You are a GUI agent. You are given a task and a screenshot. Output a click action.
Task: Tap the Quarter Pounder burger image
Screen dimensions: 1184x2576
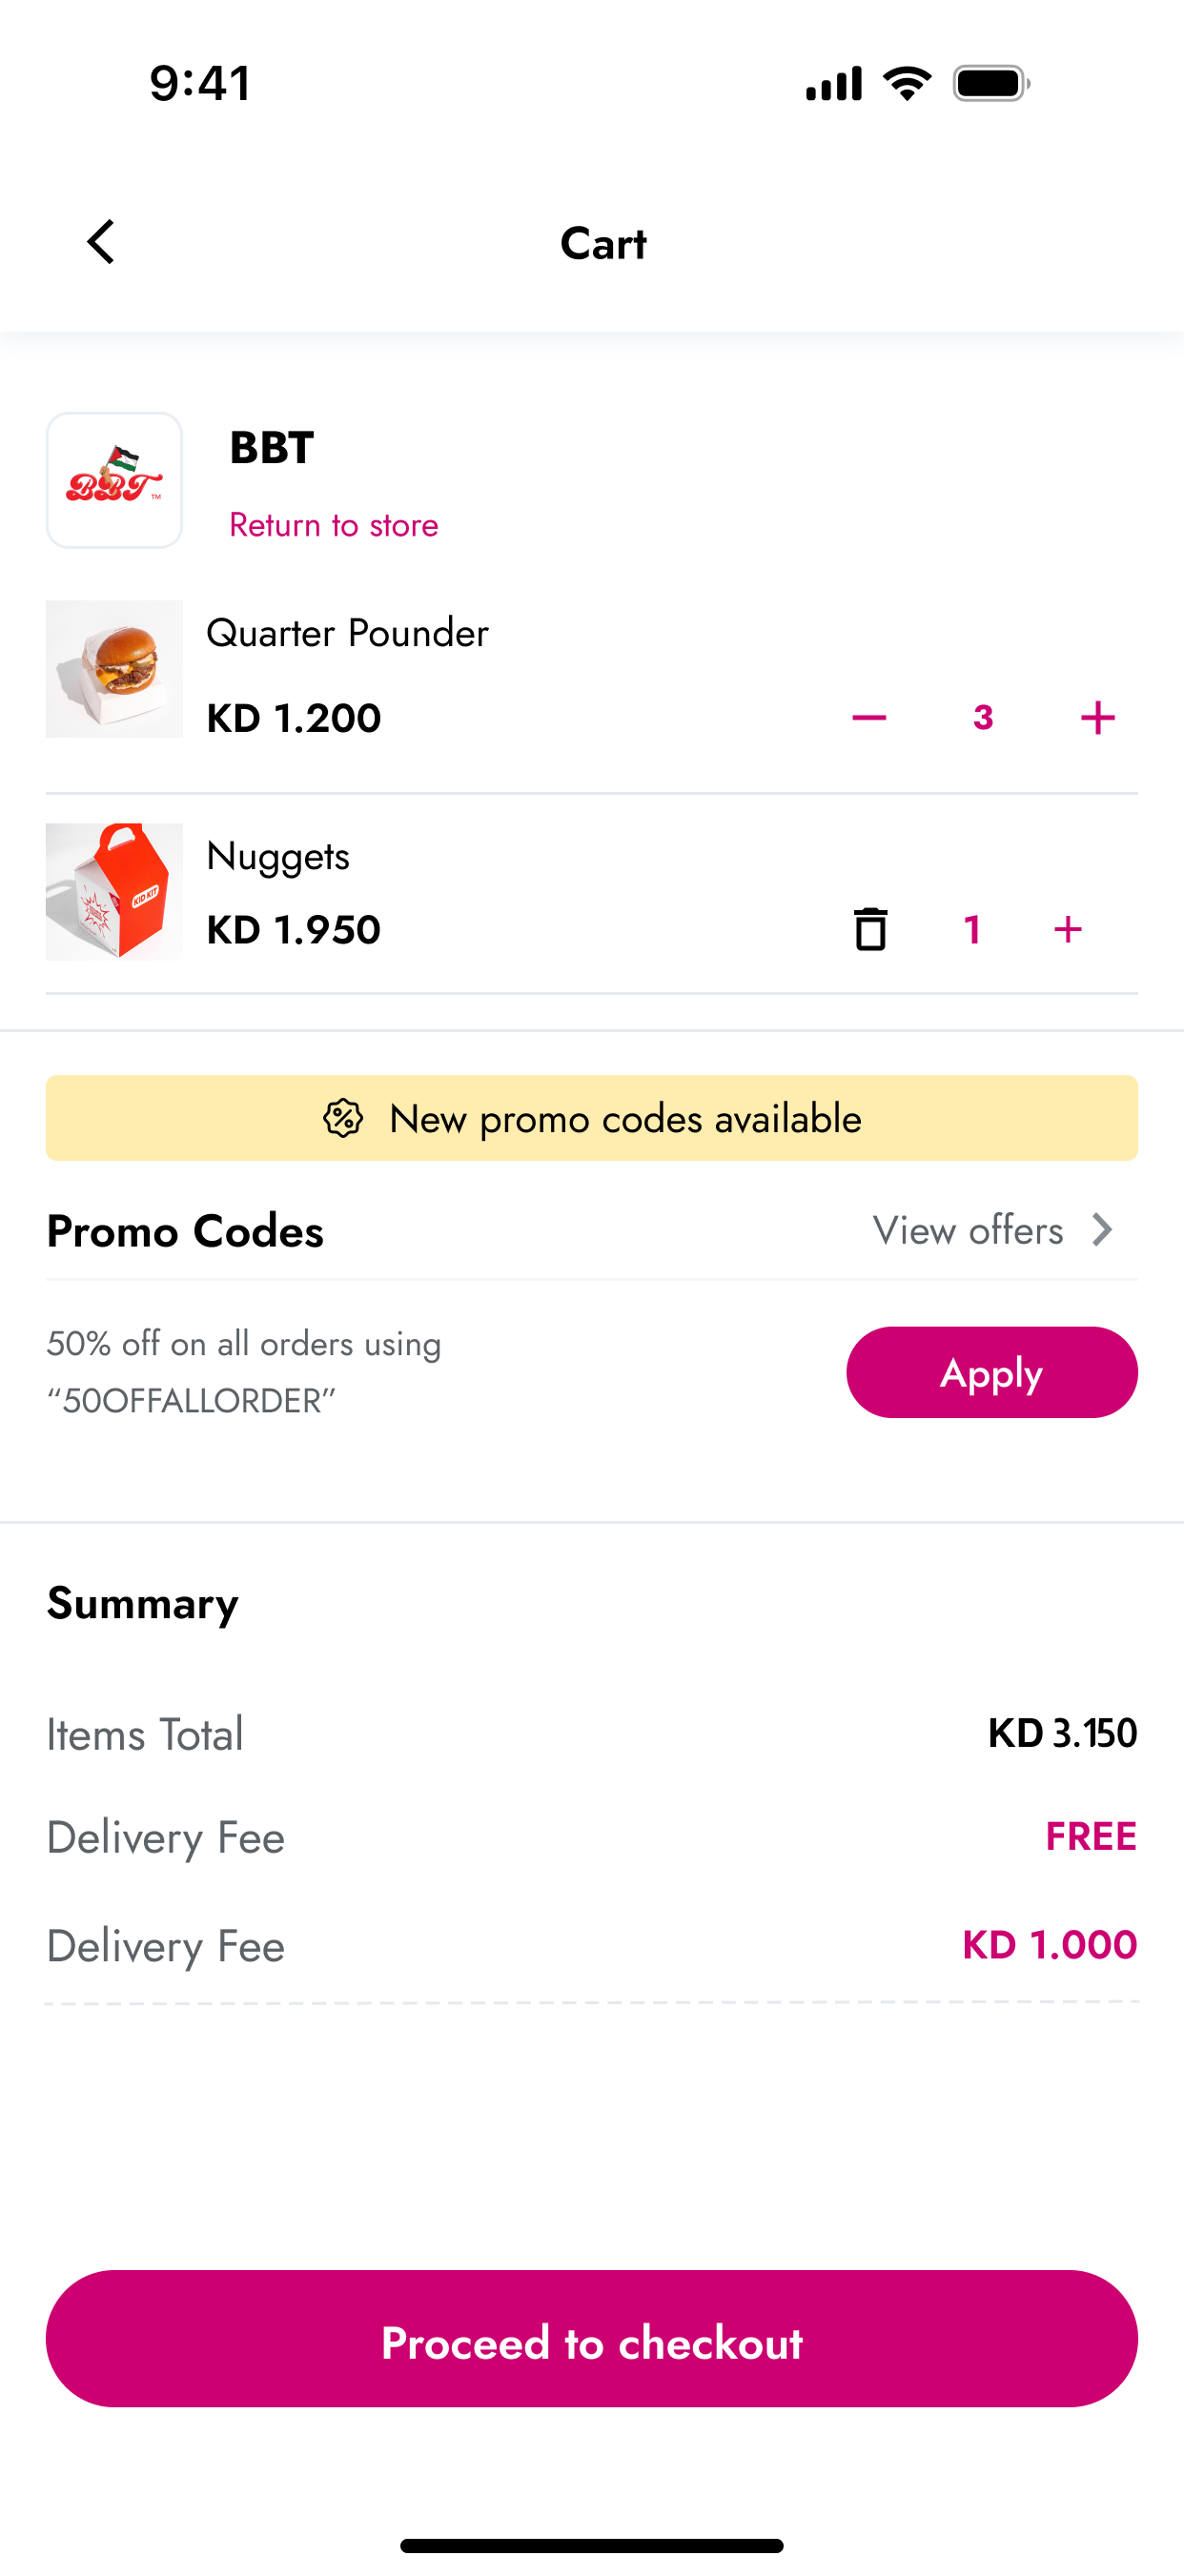click(x=114, y=669)
